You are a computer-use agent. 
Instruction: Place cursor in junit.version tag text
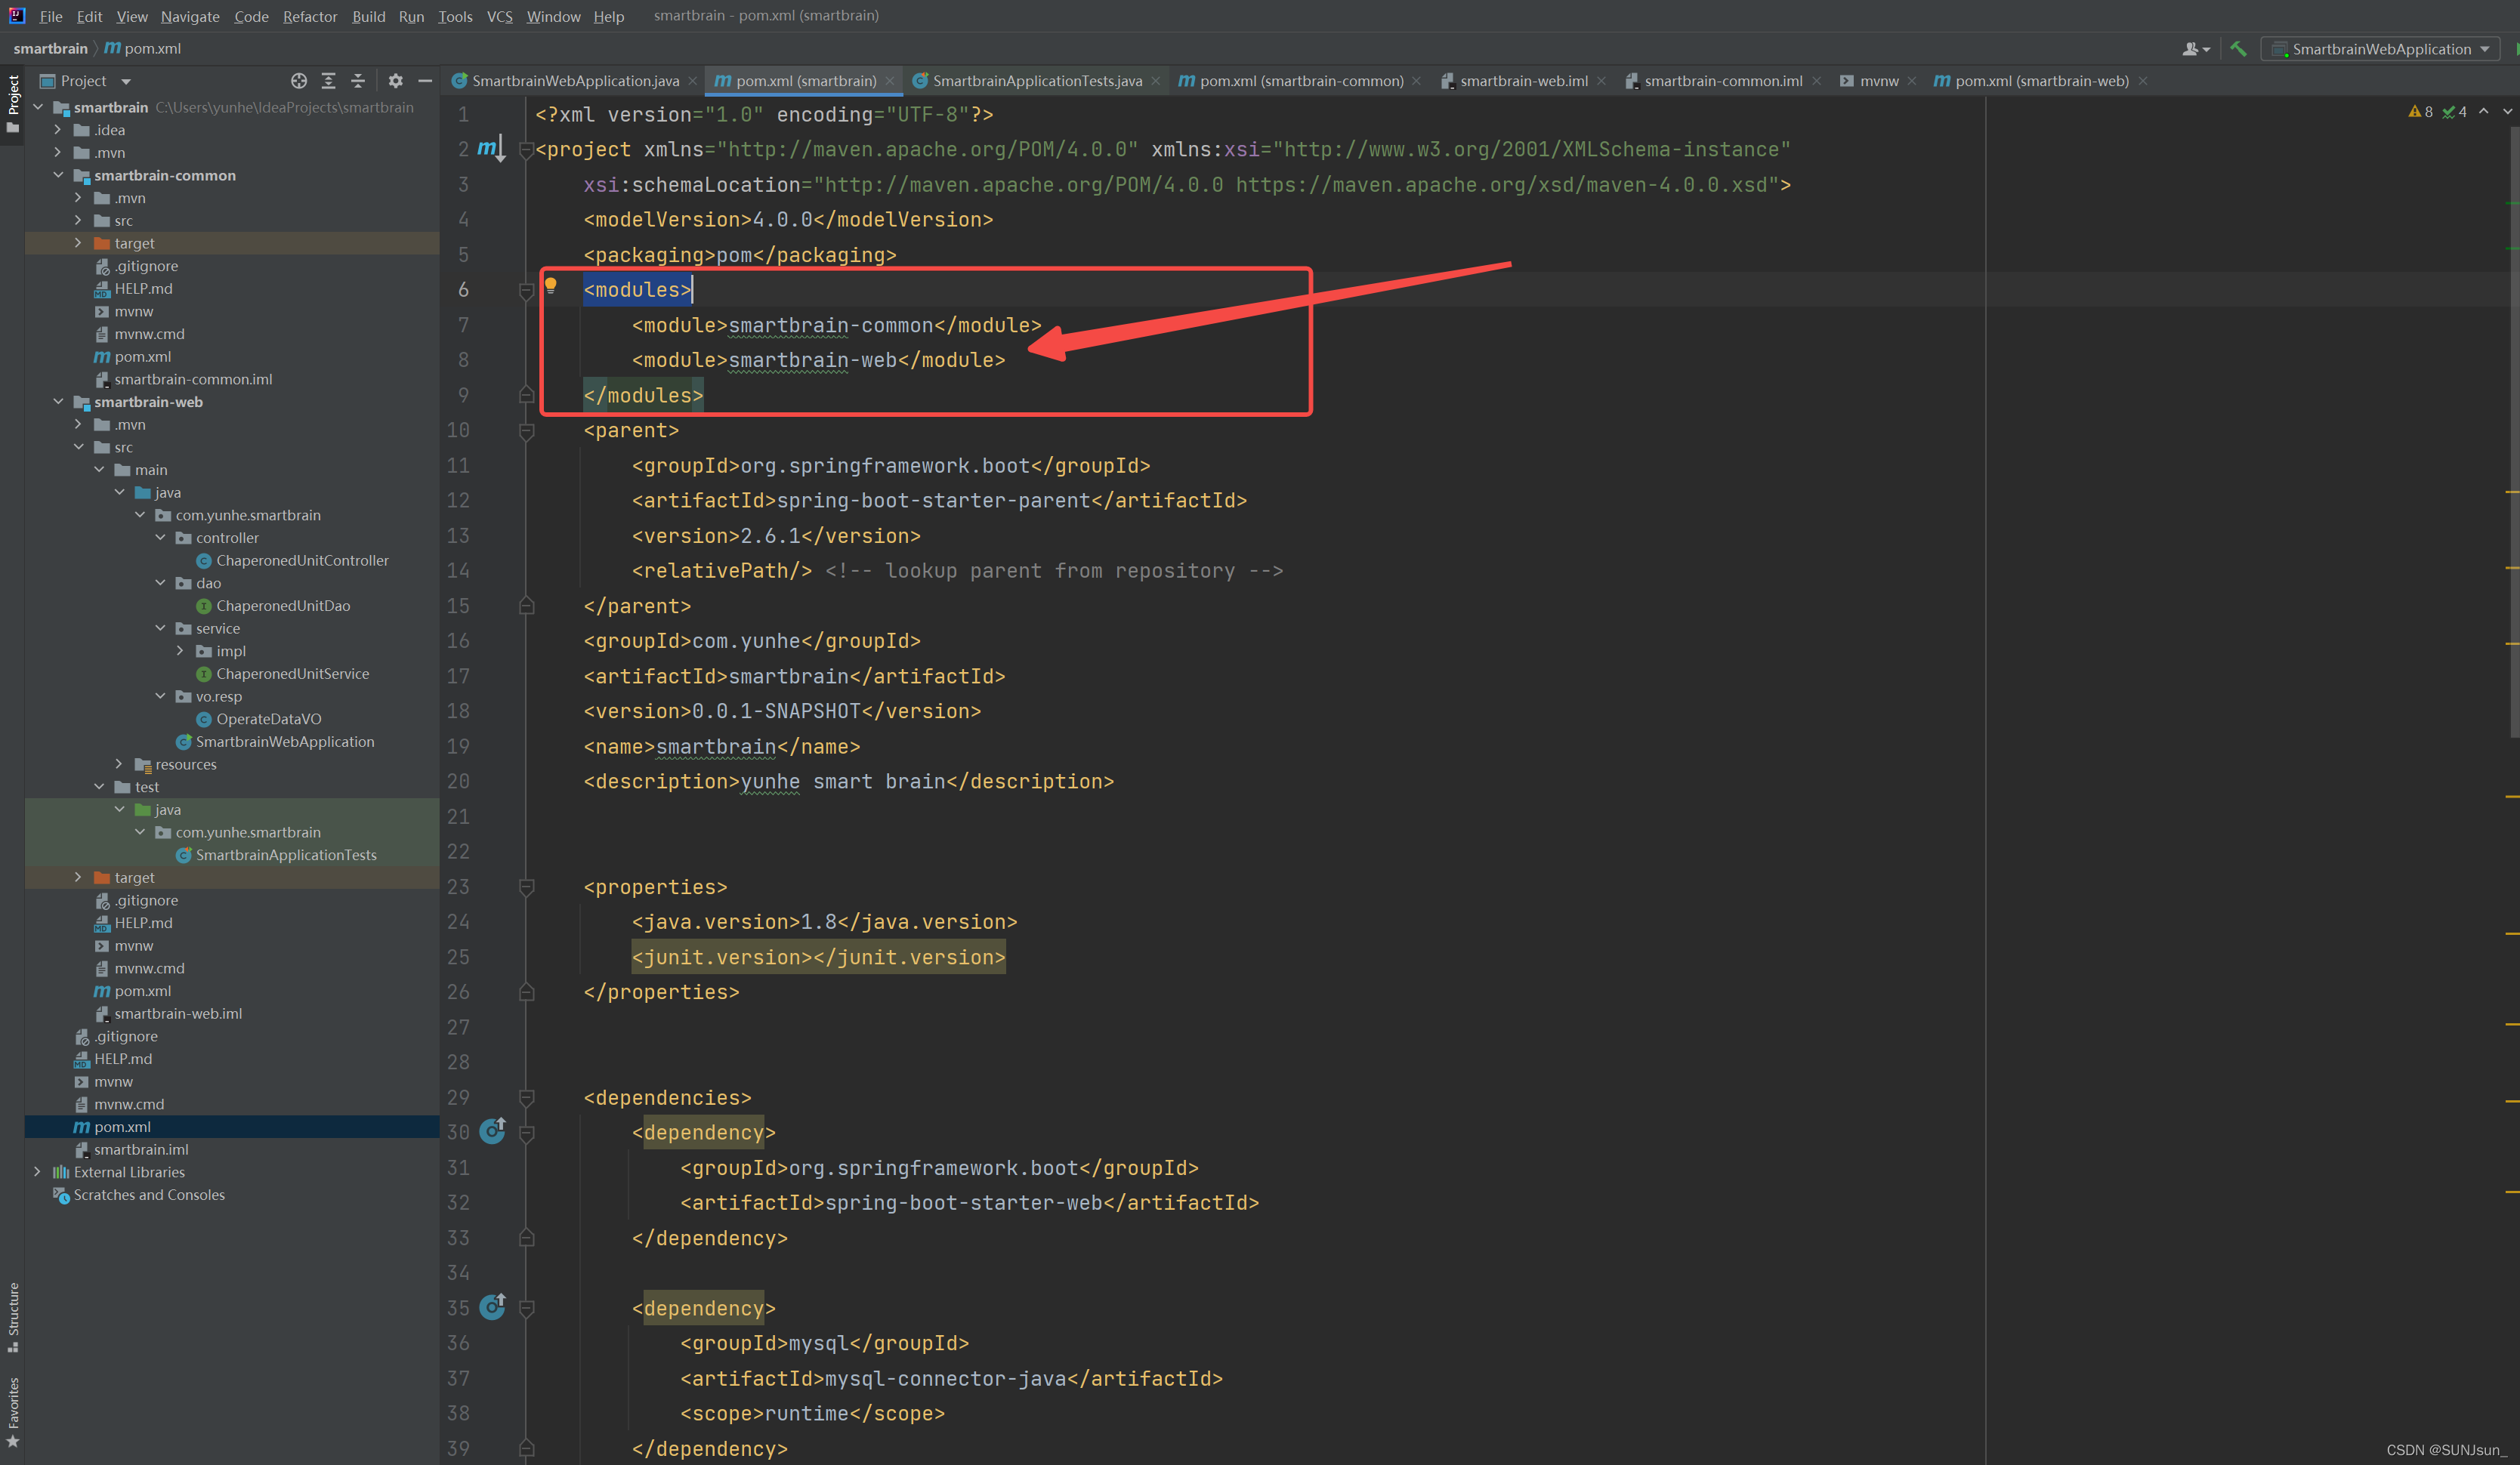(818, 957)
